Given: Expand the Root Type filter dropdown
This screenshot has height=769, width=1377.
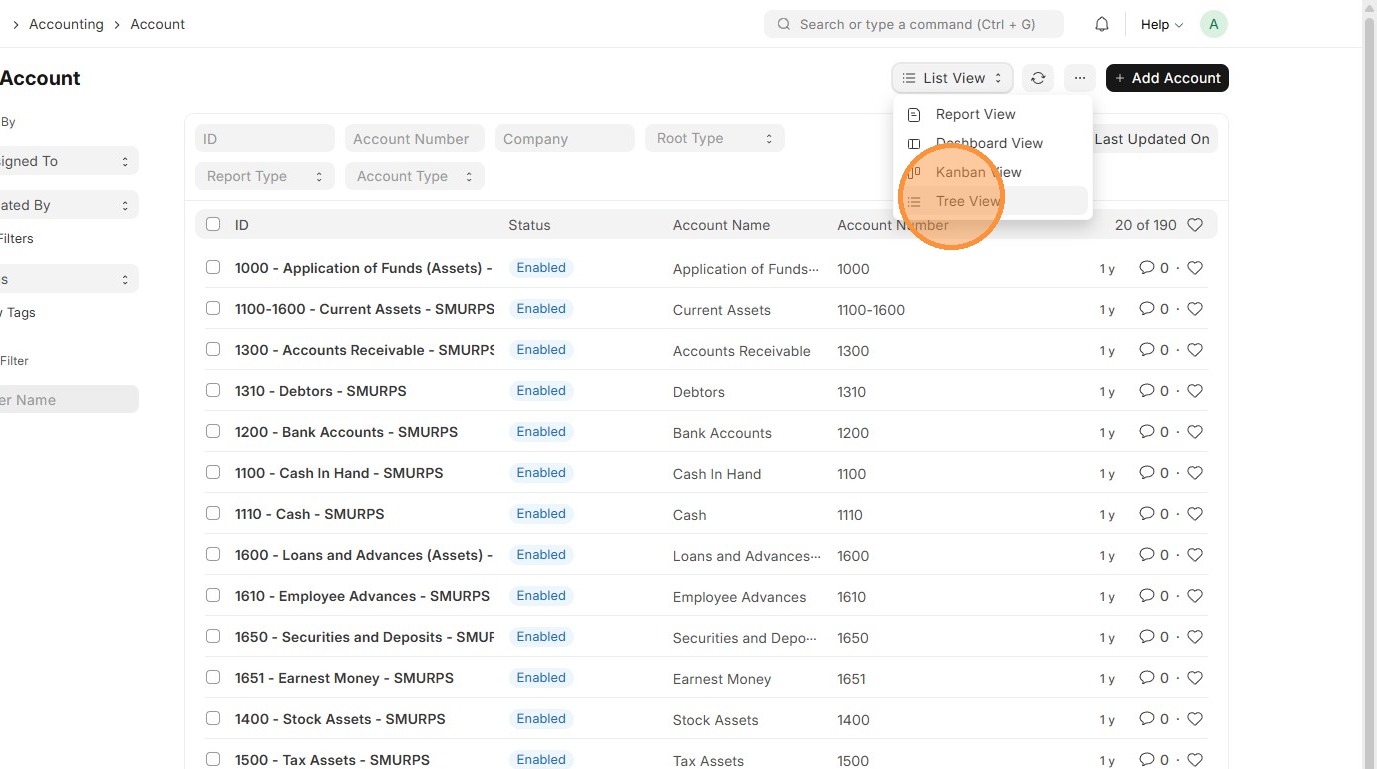Looking at the screenshot, I should point(715,138).
